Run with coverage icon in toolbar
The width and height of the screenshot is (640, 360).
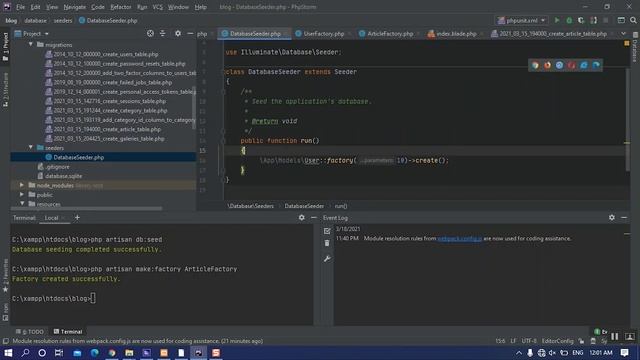[x=581, y=20]
